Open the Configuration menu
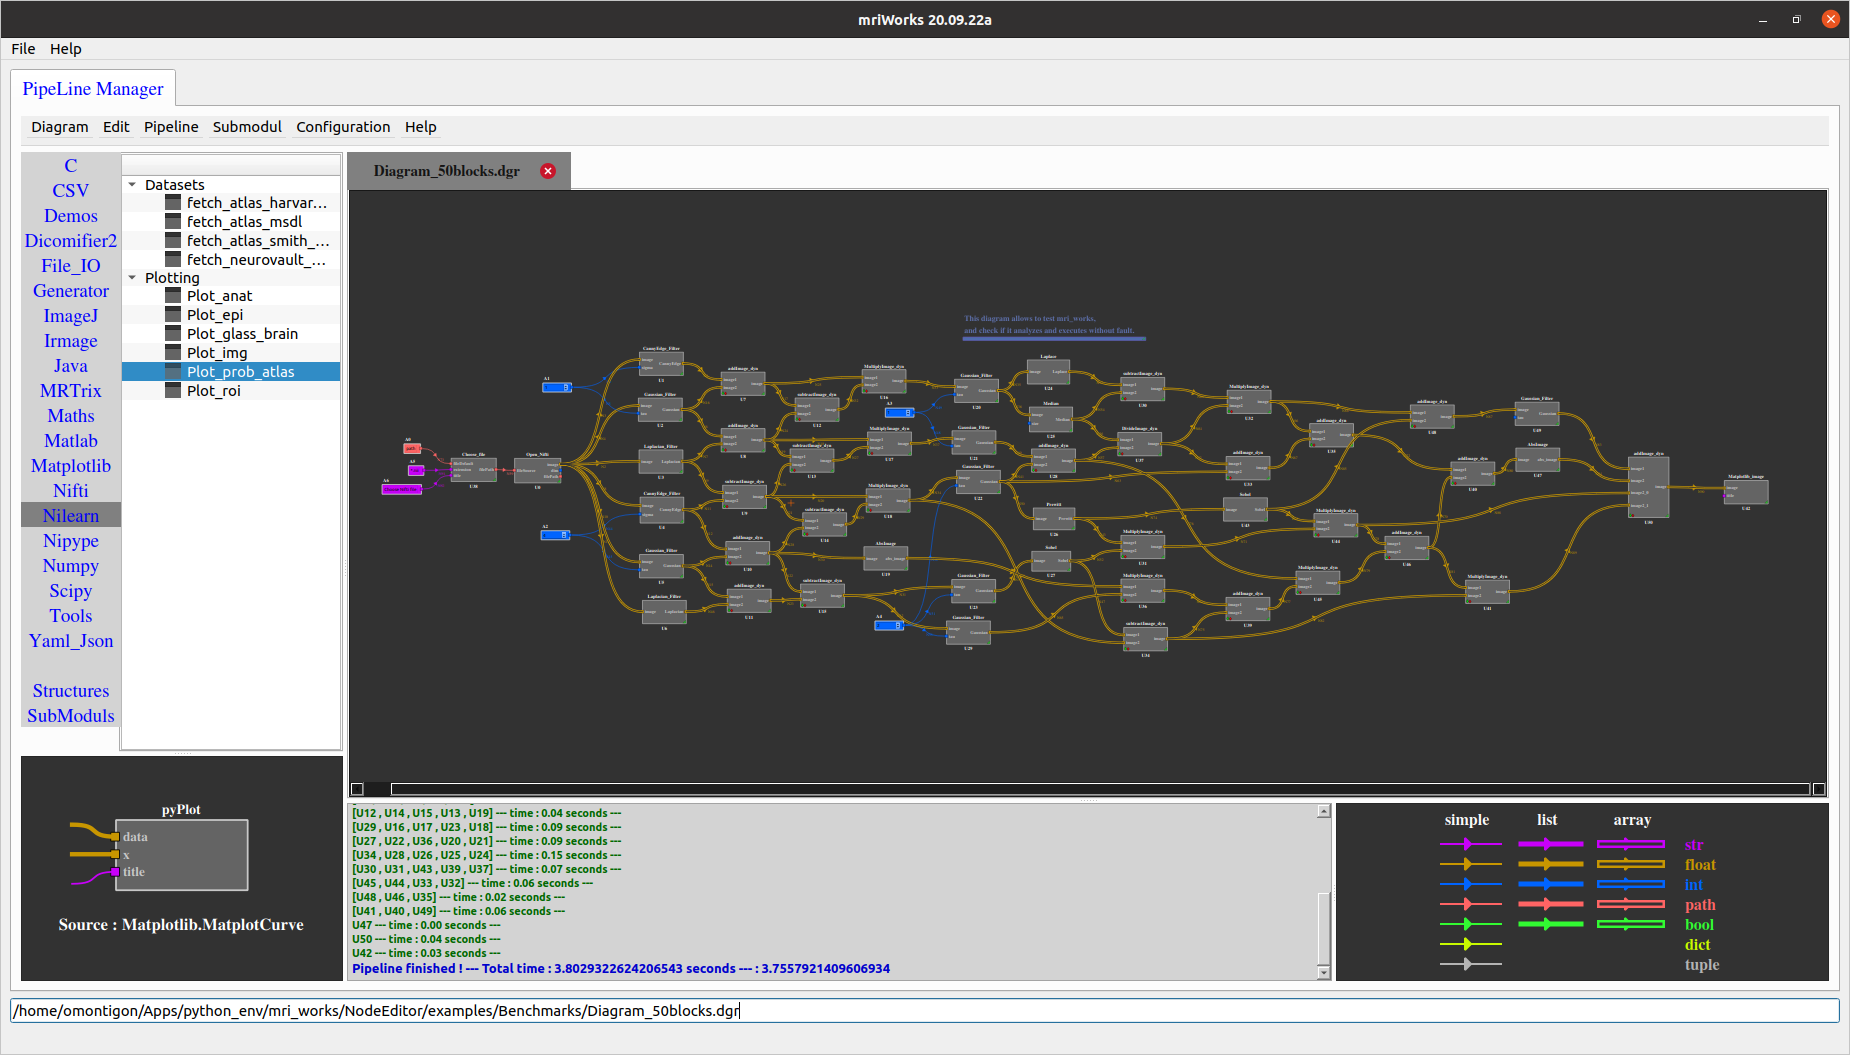 (343, 127)
